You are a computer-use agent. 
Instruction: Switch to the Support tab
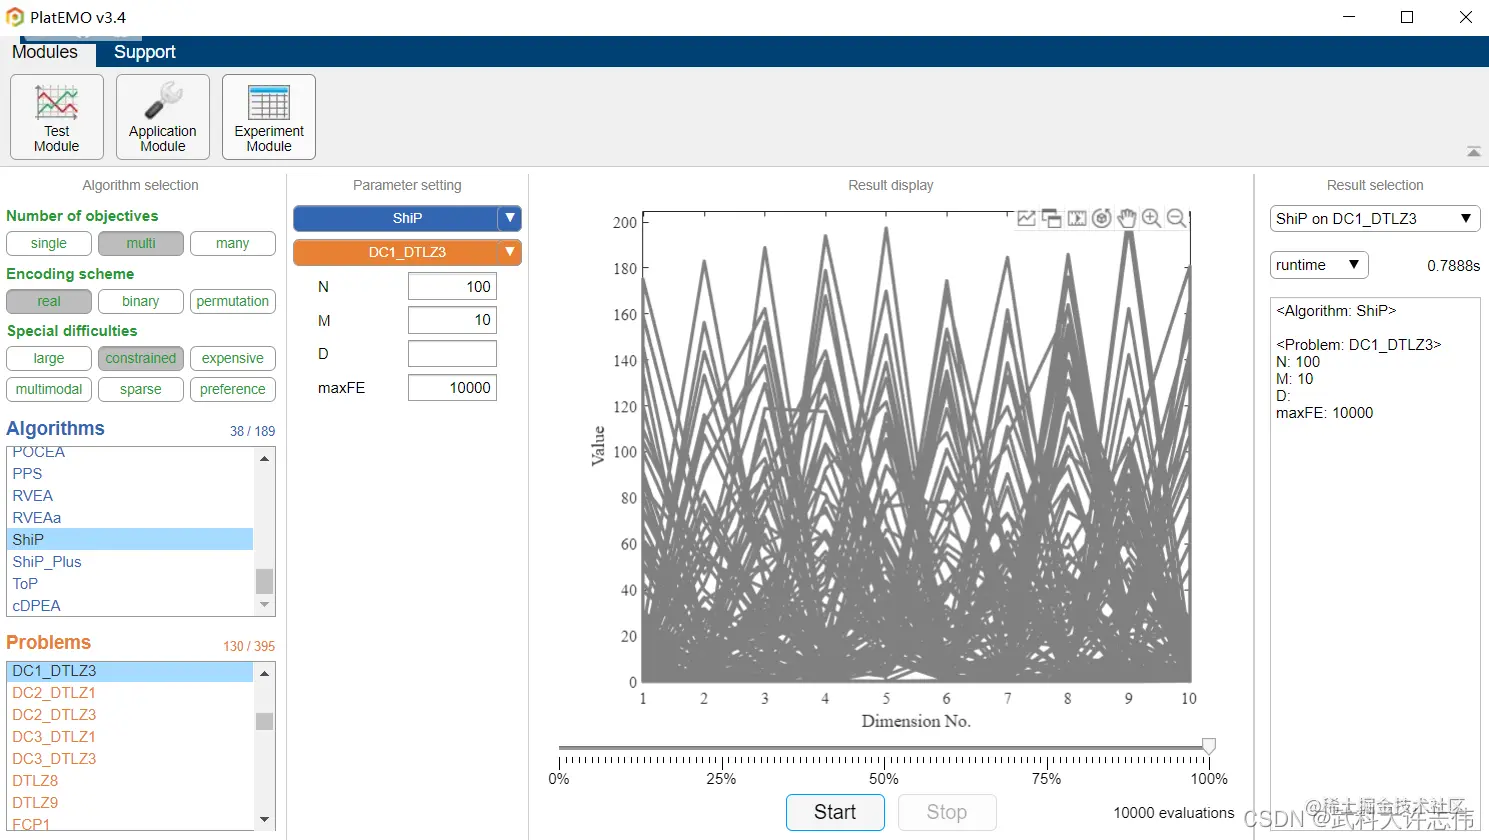pyautogui.click(x=145, y=52)
